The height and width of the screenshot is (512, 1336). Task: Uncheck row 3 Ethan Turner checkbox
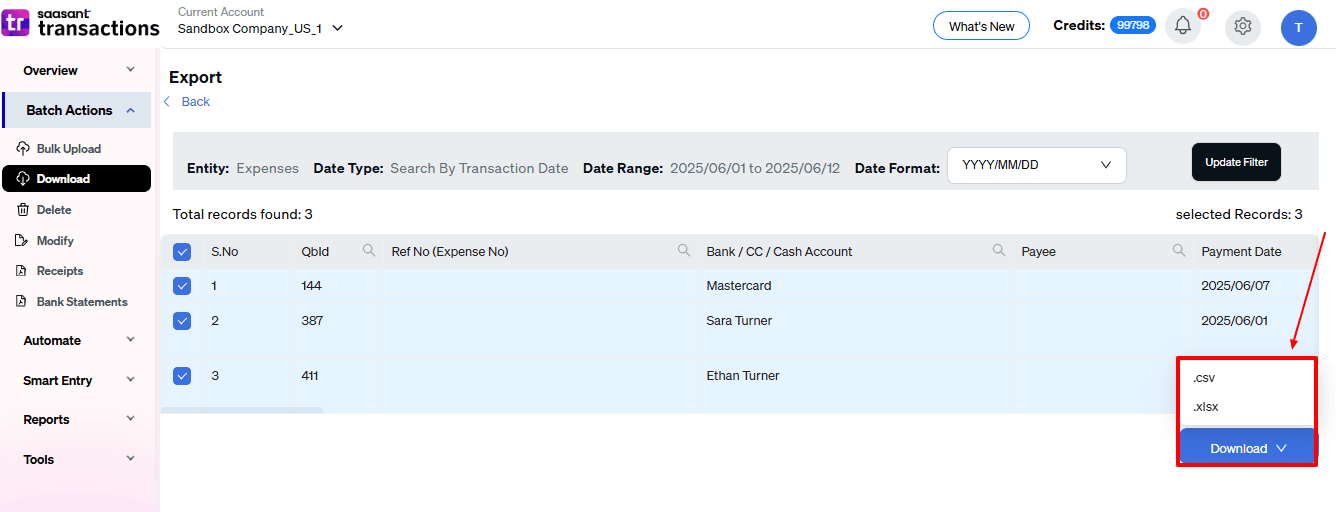click(x=182, y=376)
